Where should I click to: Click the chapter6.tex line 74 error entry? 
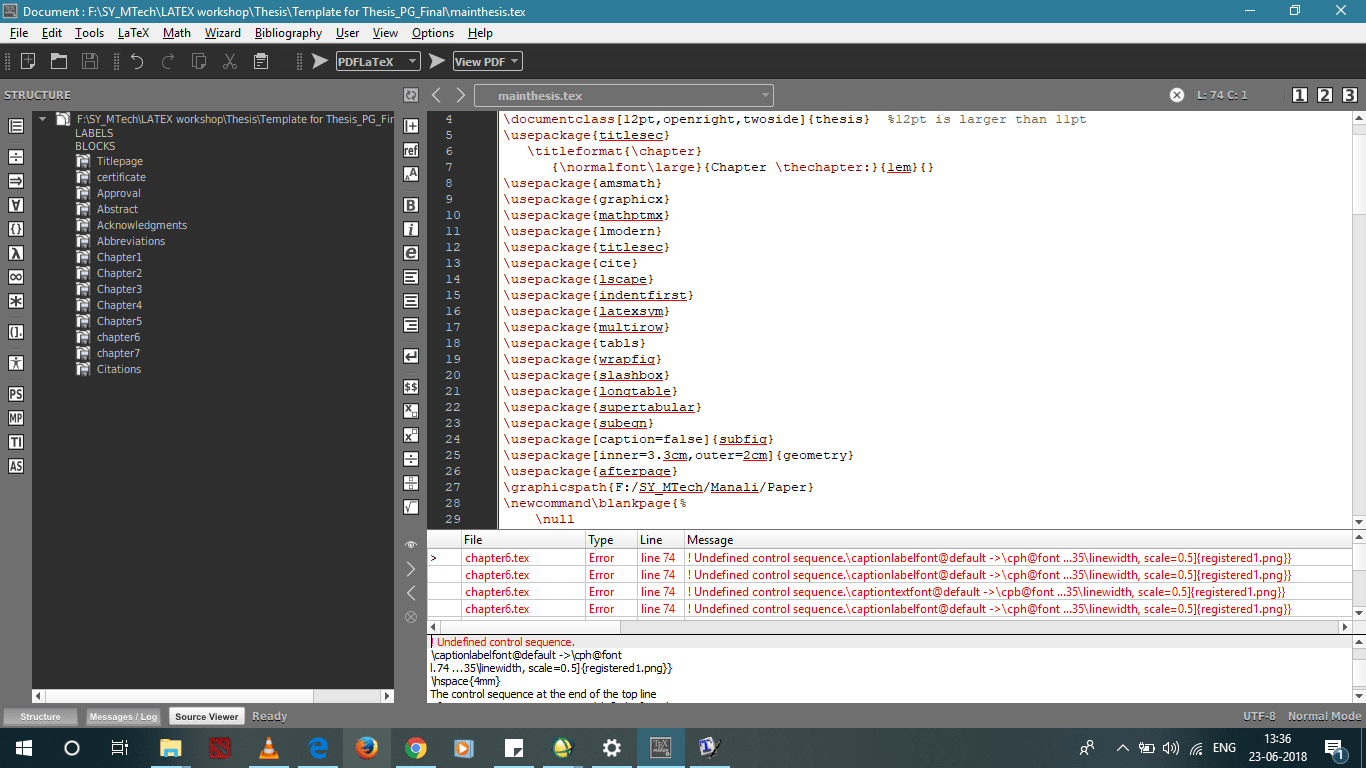tap(497, 558)
